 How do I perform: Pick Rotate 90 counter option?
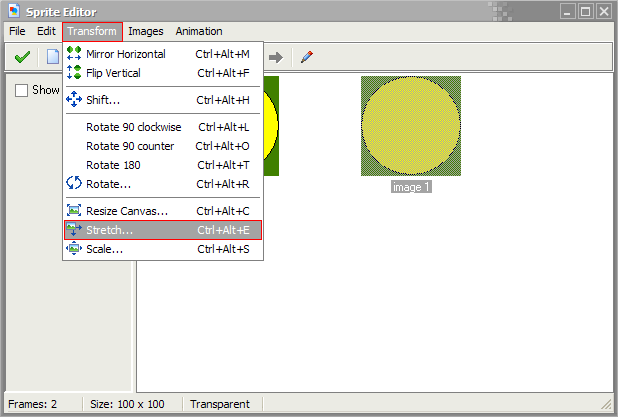point(130,146)
